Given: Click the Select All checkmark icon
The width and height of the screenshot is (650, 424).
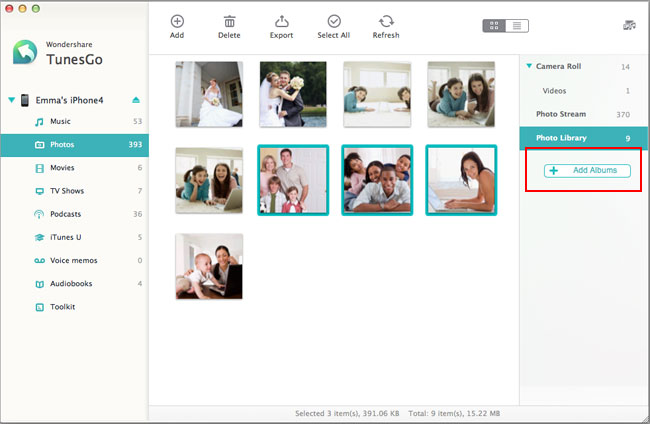Looking at the screenshot, I should click(334, 21).
